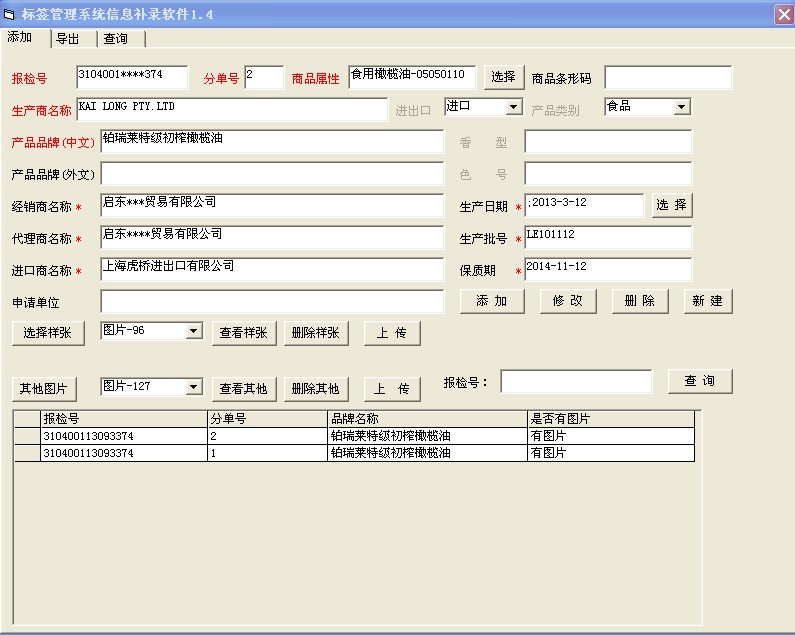
Task: Click 有图片 cell in second row
Action: tap(611, 453)
